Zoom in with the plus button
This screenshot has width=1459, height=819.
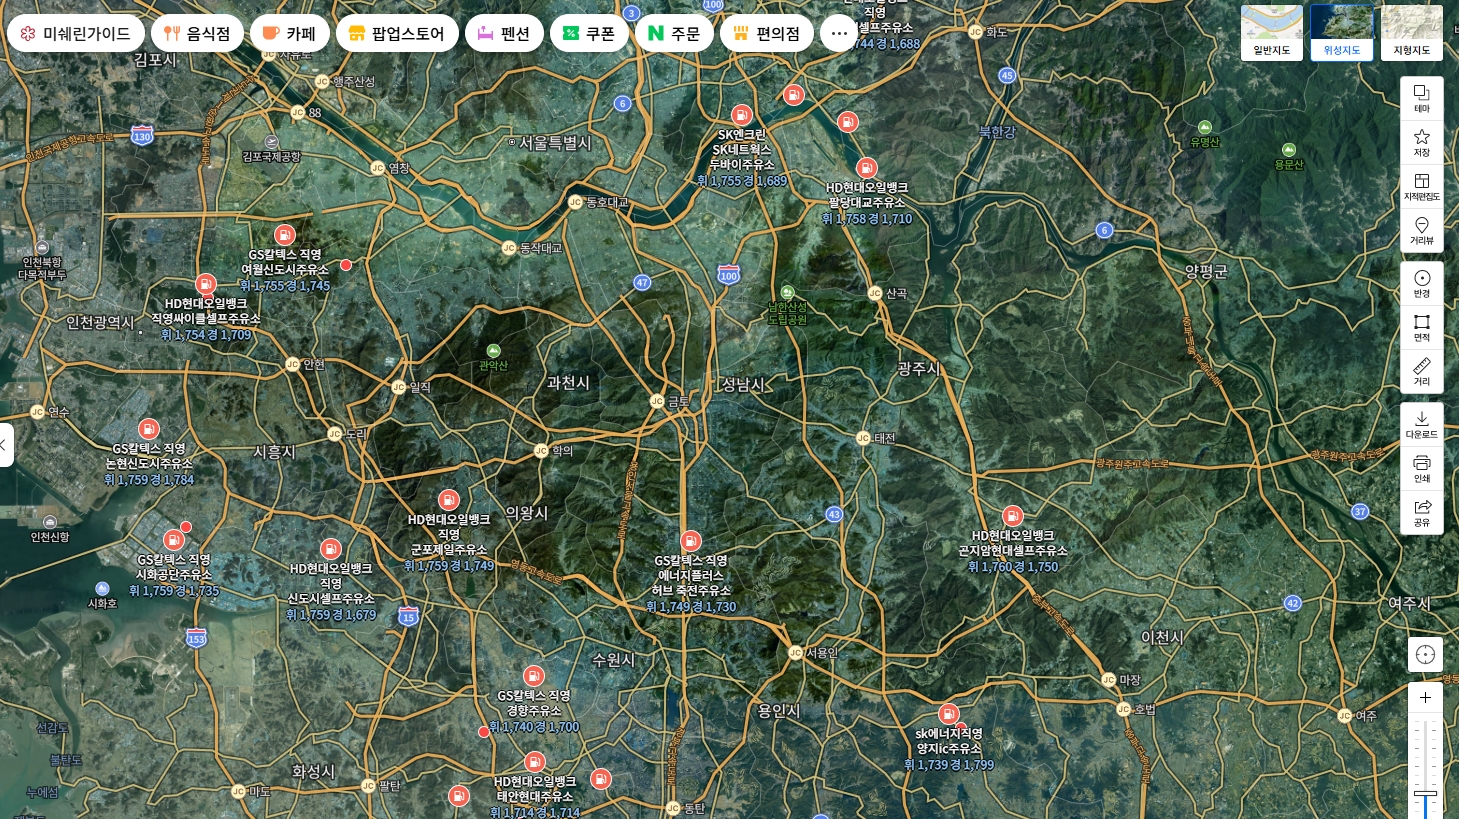point(1426,698)
